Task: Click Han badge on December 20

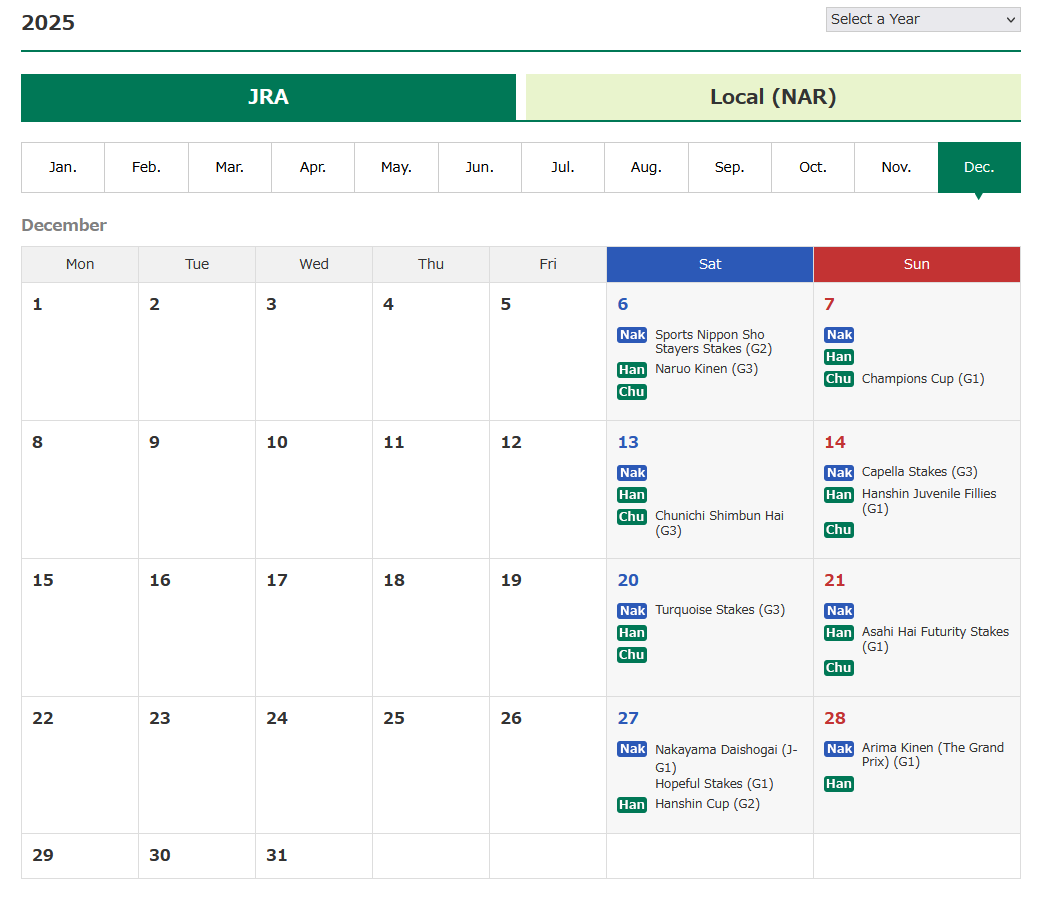Action: tap(632, 633)
